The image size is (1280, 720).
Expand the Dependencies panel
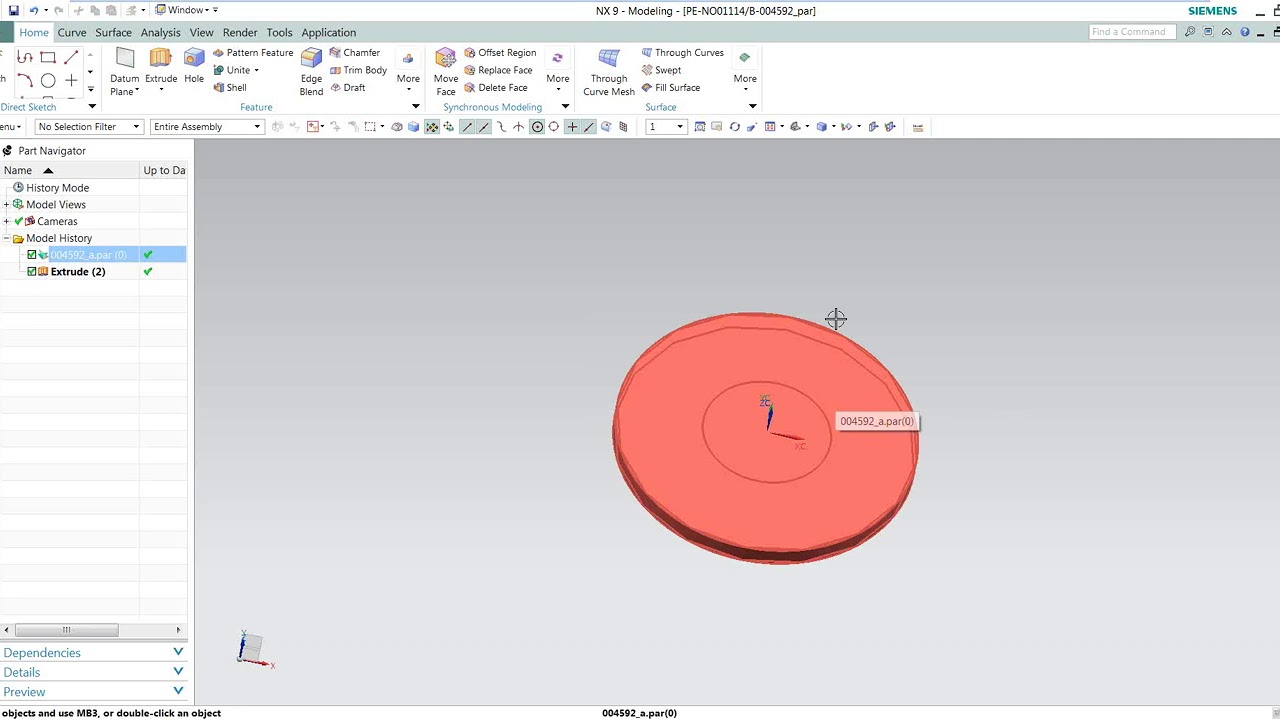tap(93, 653)
